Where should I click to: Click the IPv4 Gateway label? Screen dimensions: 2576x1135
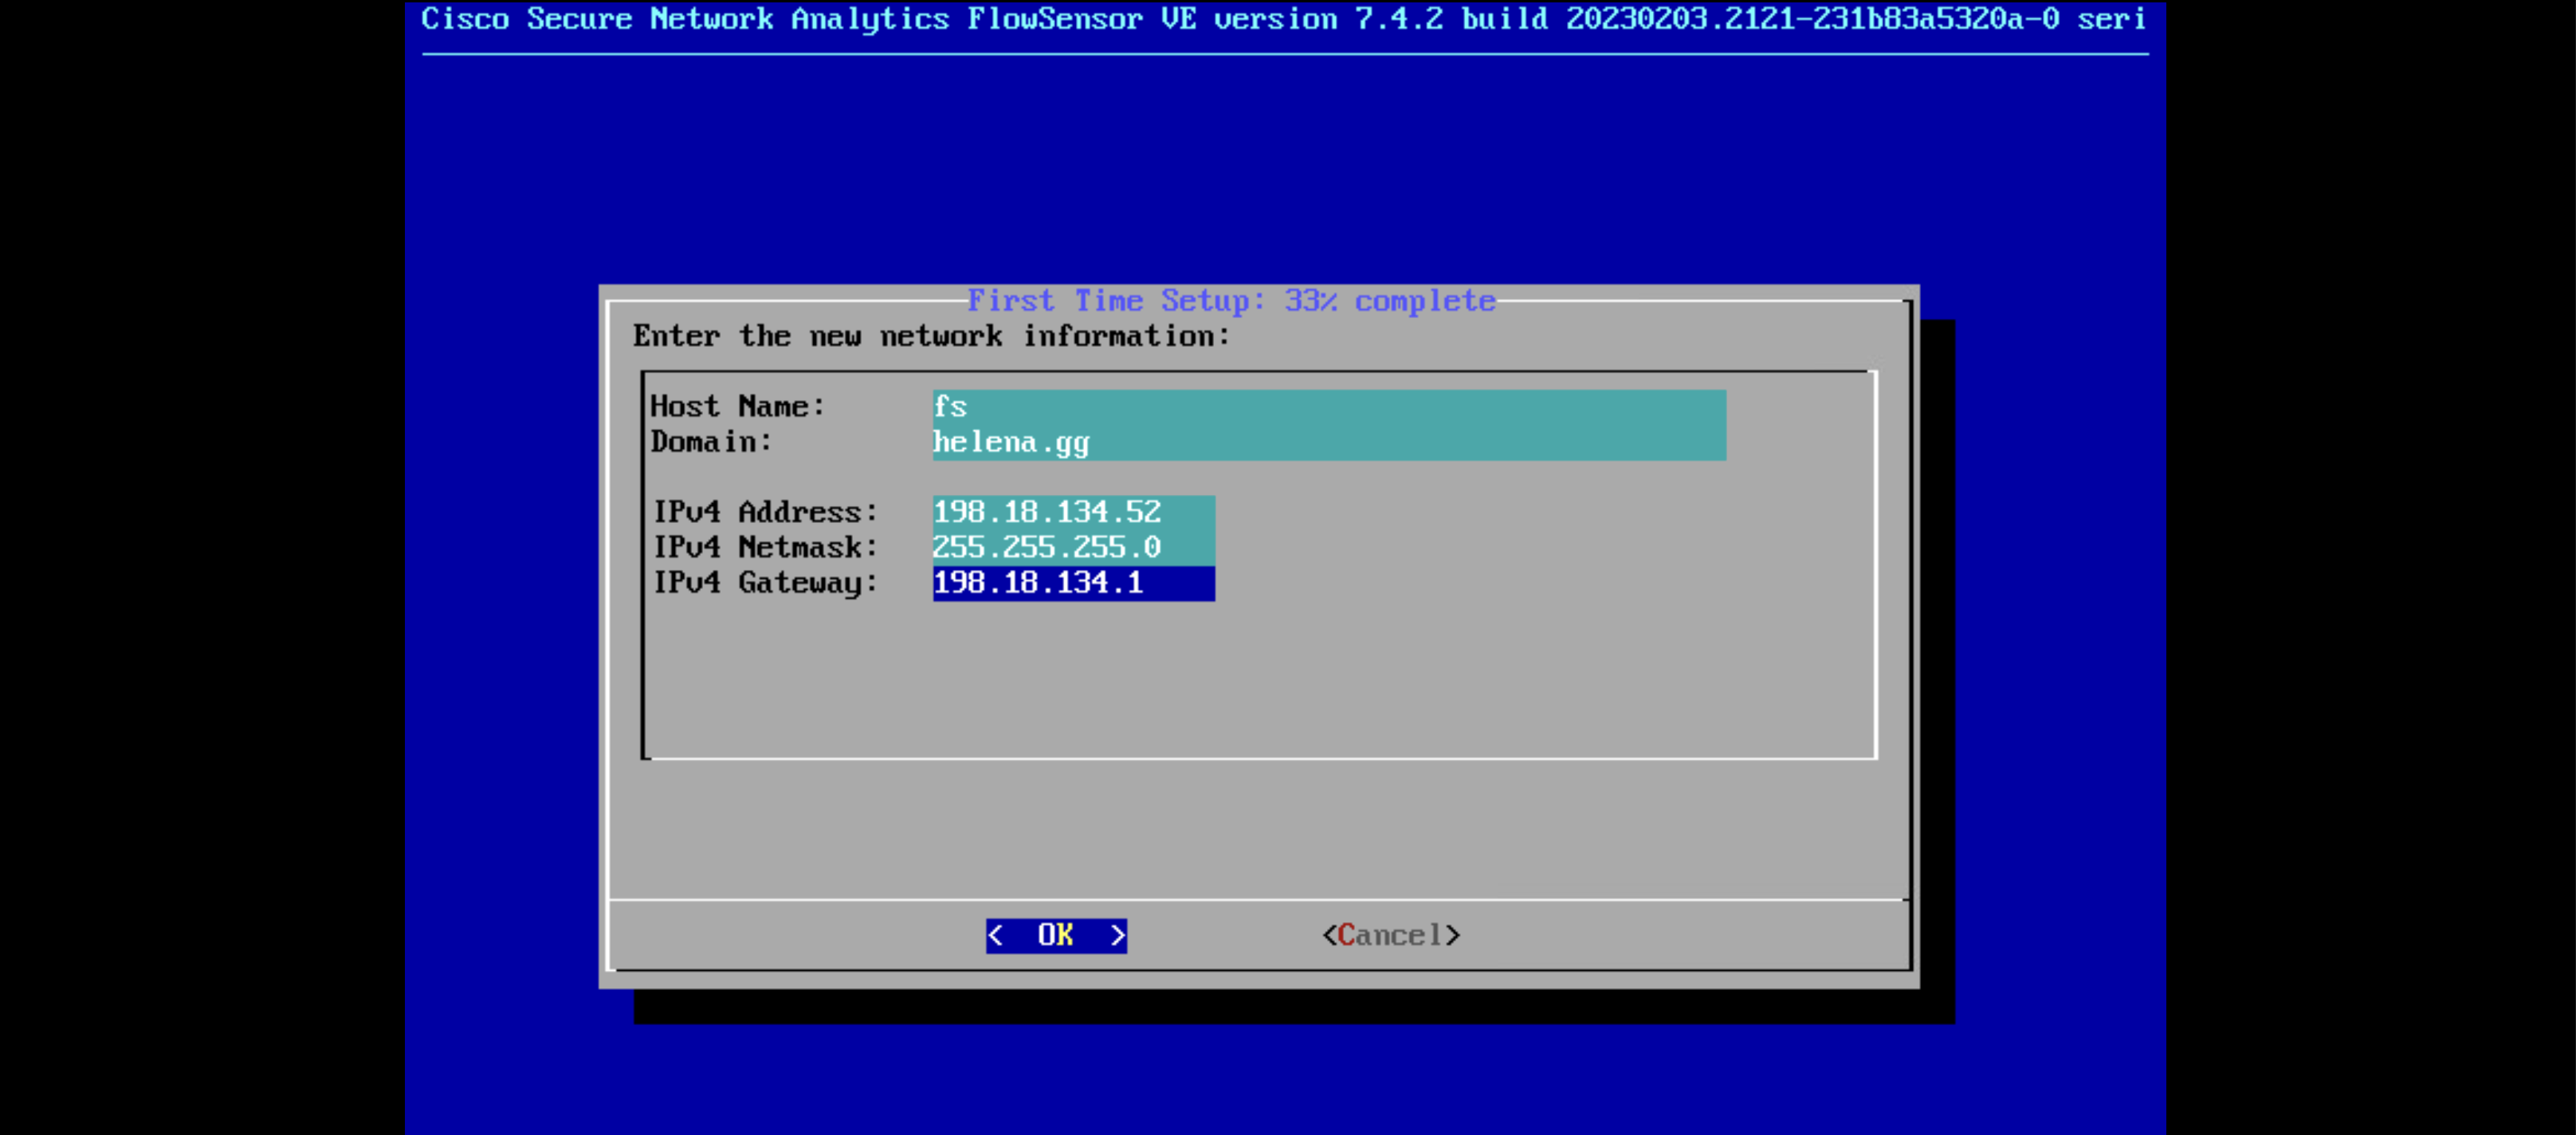click(765, 583)
